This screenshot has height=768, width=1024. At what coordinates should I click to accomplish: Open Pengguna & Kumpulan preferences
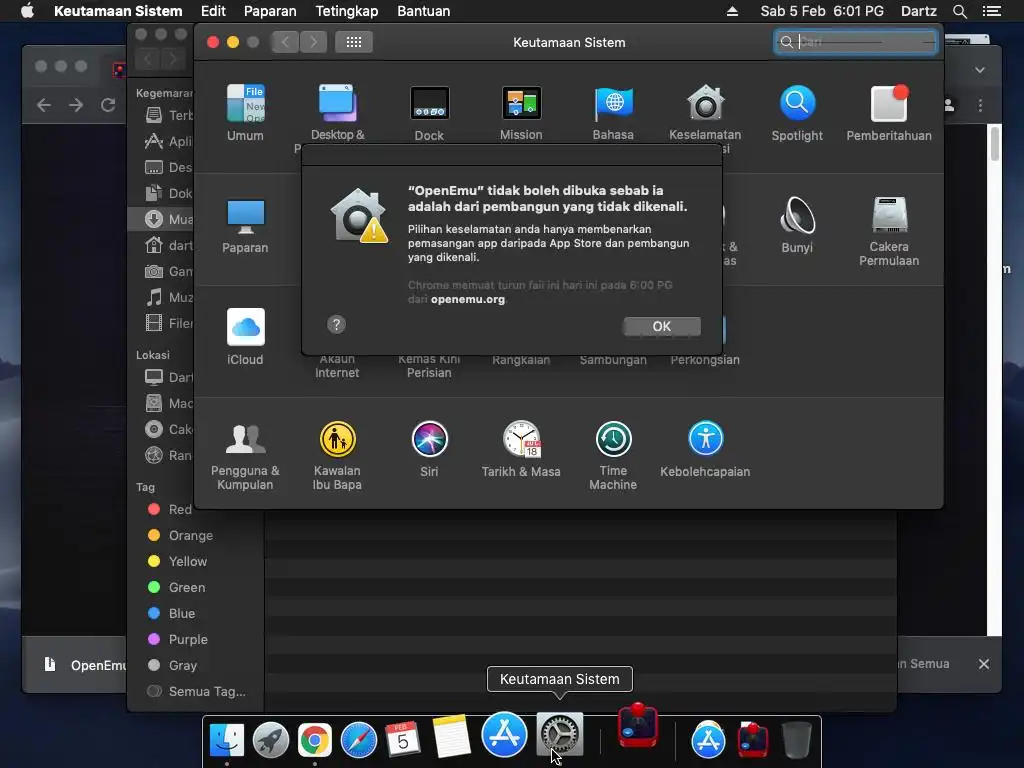click(245, 455)
